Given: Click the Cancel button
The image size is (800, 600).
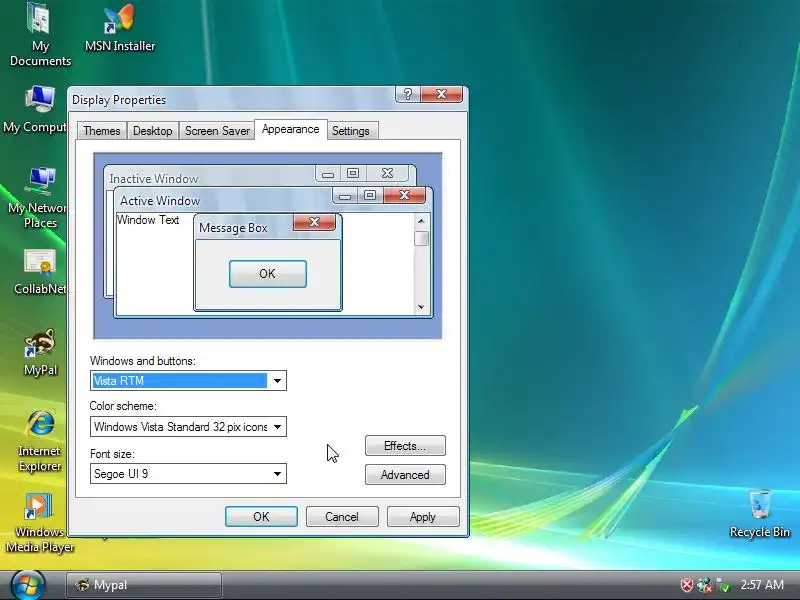Looking at the screenshot, I should [x=342, y=516].
